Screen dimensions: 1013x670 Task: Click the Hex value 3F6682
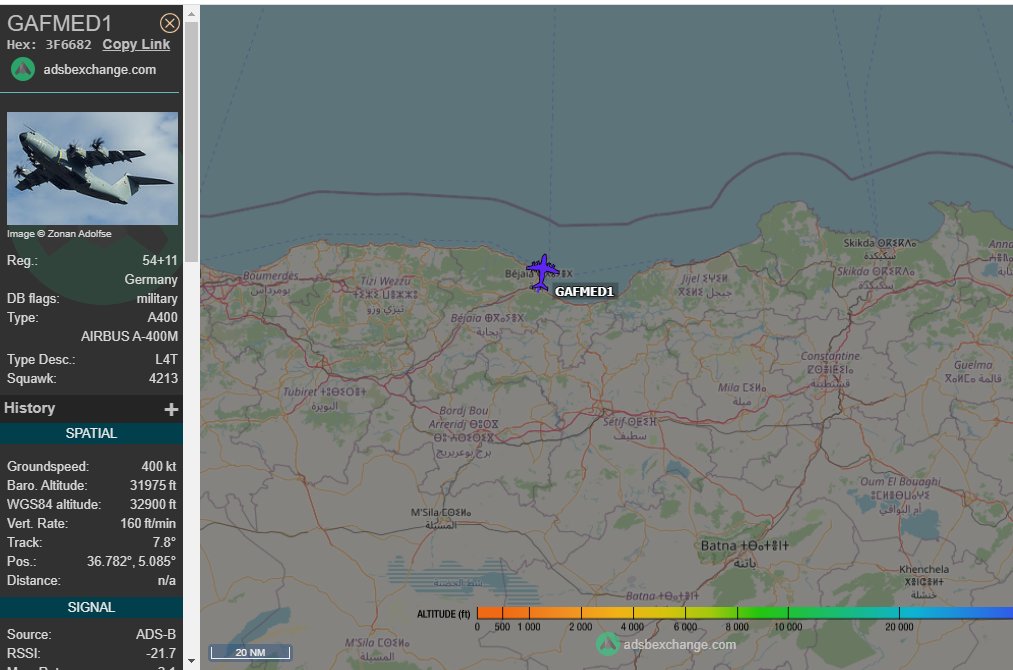68,45
